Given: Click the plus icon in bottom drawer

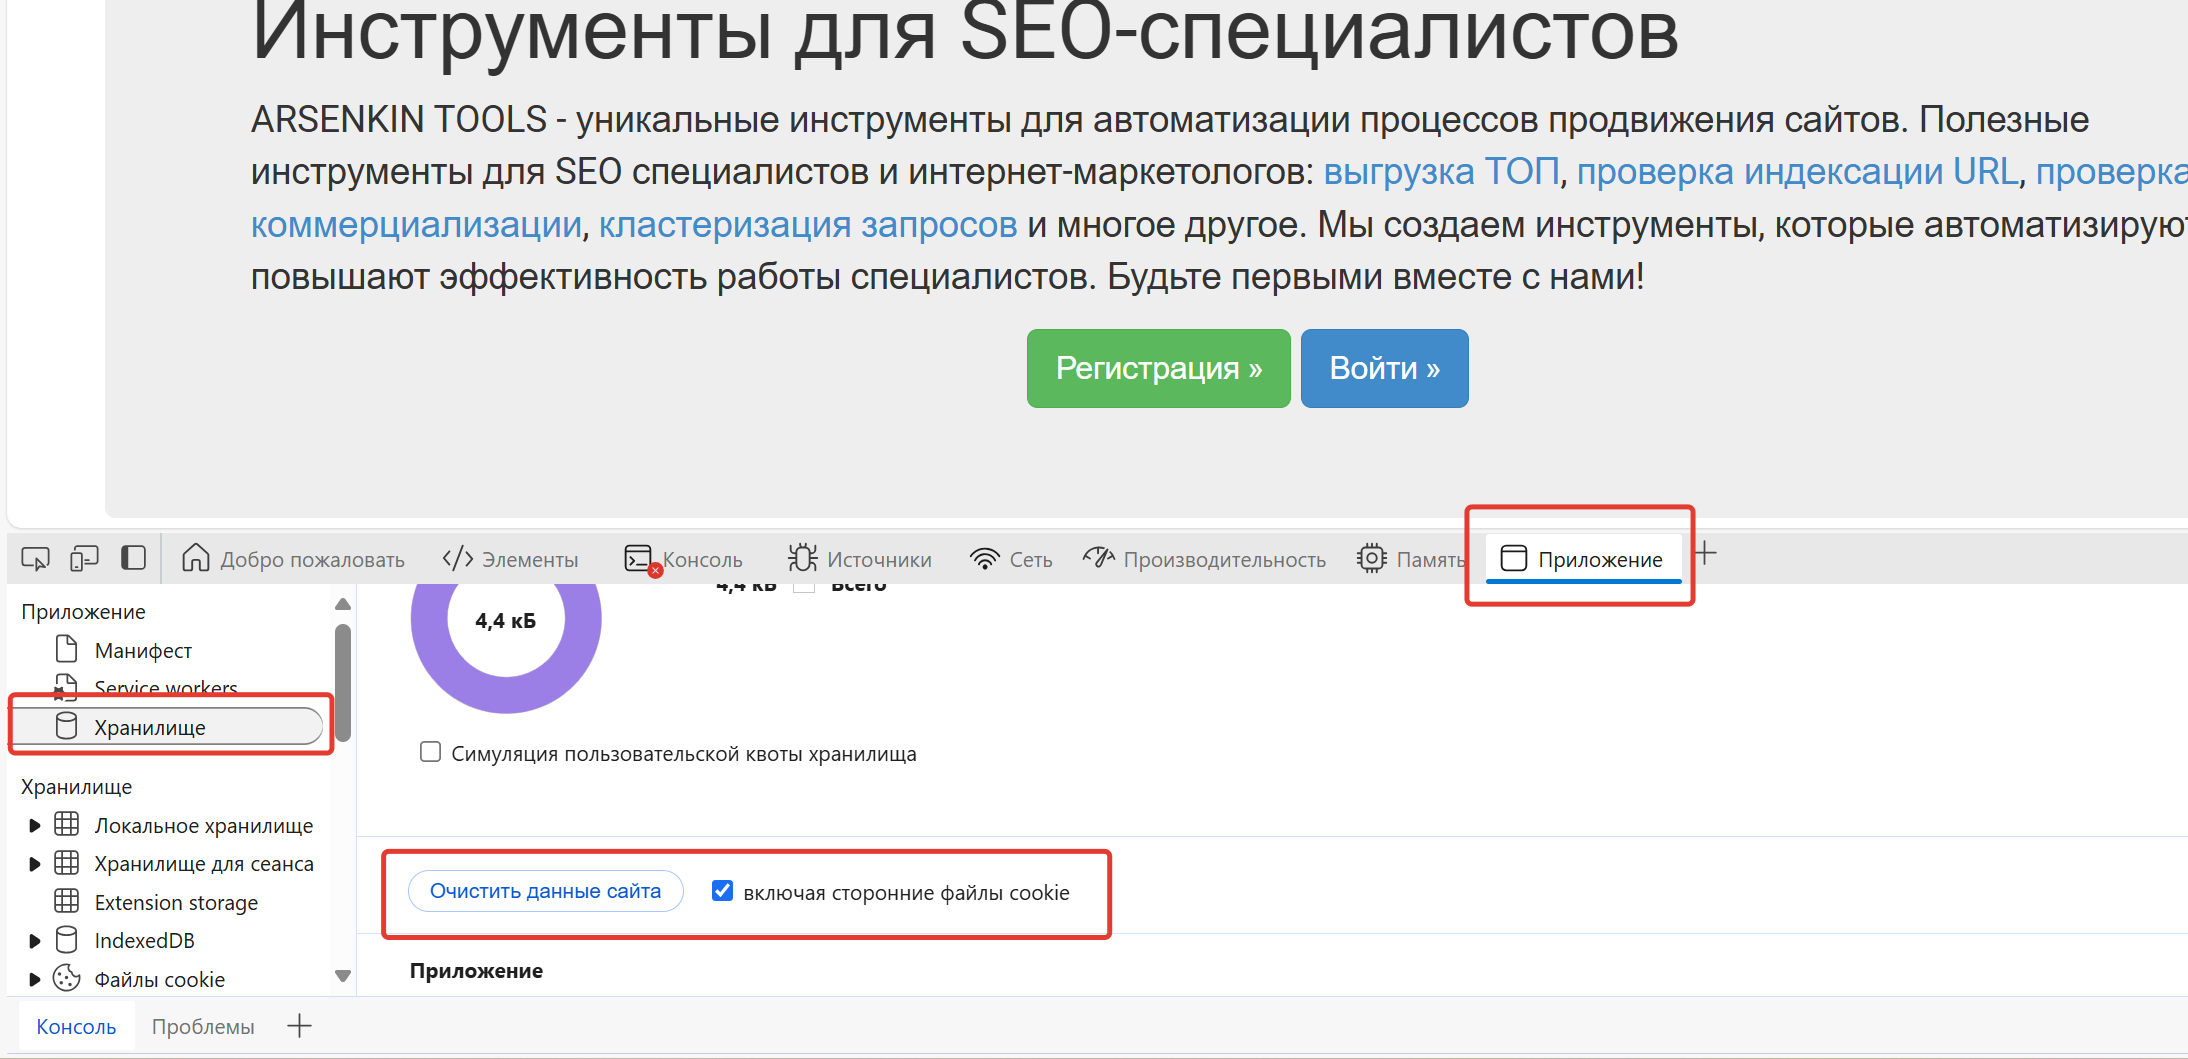Looking at the screenshot, I should (x=299, y=1026).
